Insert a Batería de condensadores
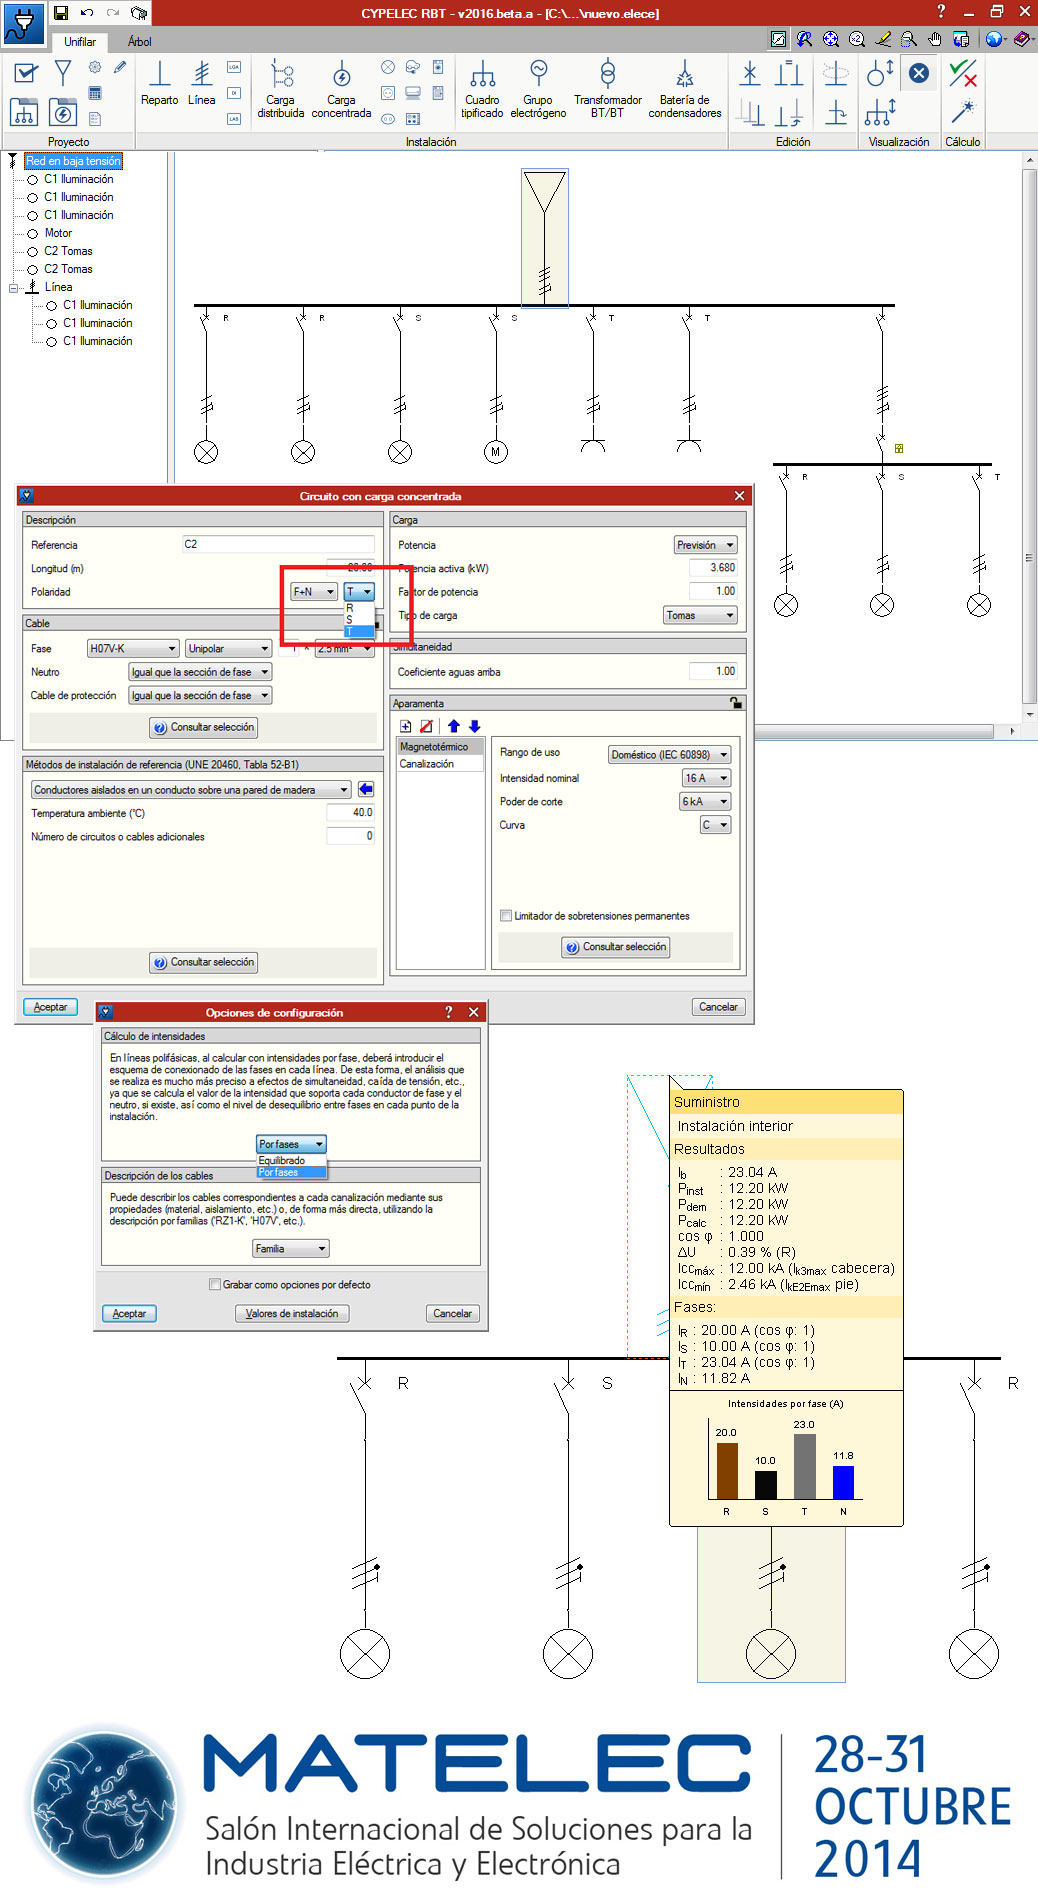This screenshot has width=1038, height=1904. click(x=685, y=90)
